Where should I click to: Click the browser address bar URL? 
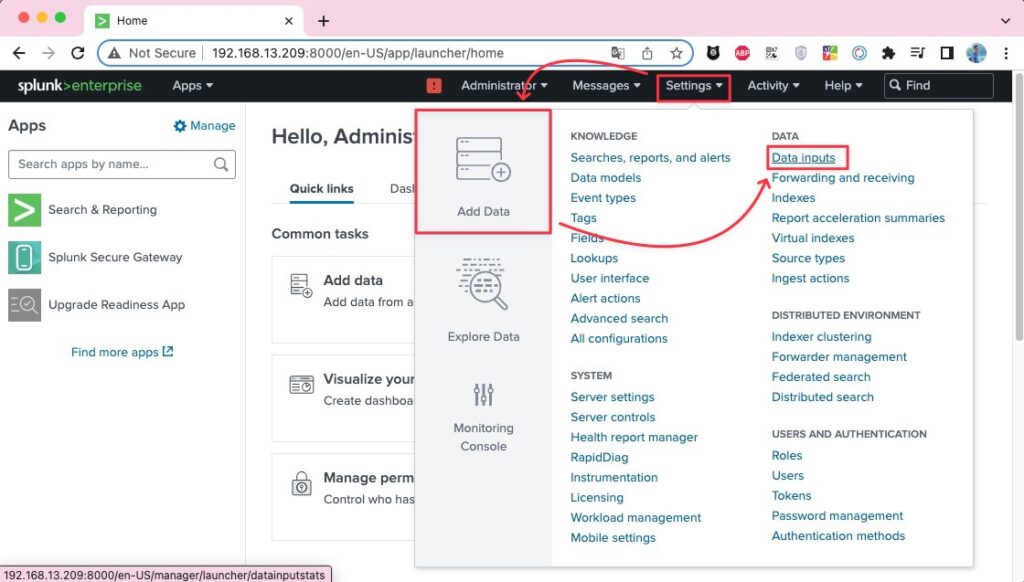tap(358, 53)
